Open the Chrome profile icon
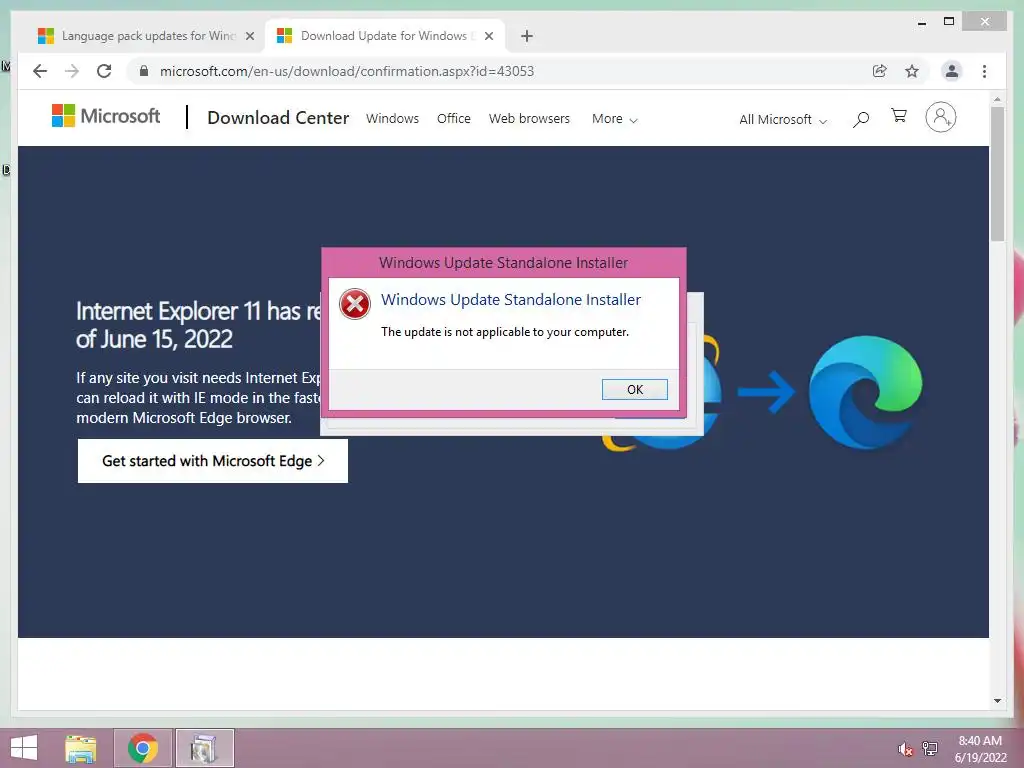The height and width of the screenshot is (768, 1024). [952, 71]
